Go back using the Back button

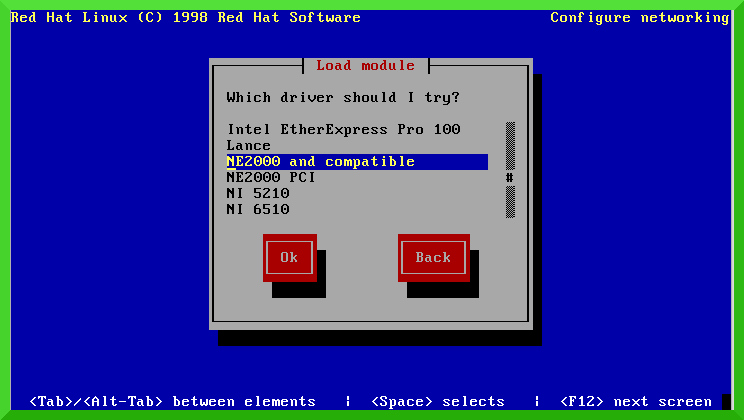[x=434, y=258]
